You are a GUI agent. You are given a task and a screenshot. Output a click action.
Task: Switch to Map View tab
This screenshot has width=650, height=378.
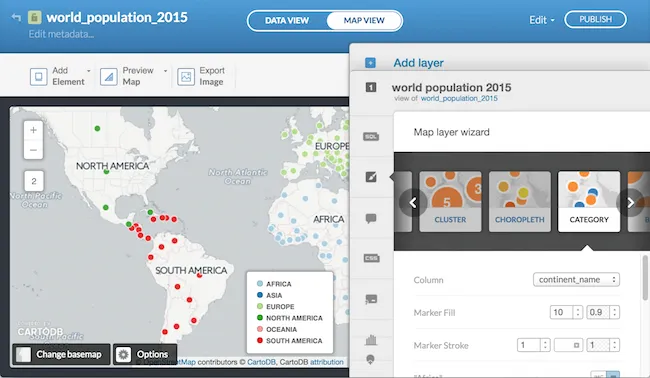364,20
